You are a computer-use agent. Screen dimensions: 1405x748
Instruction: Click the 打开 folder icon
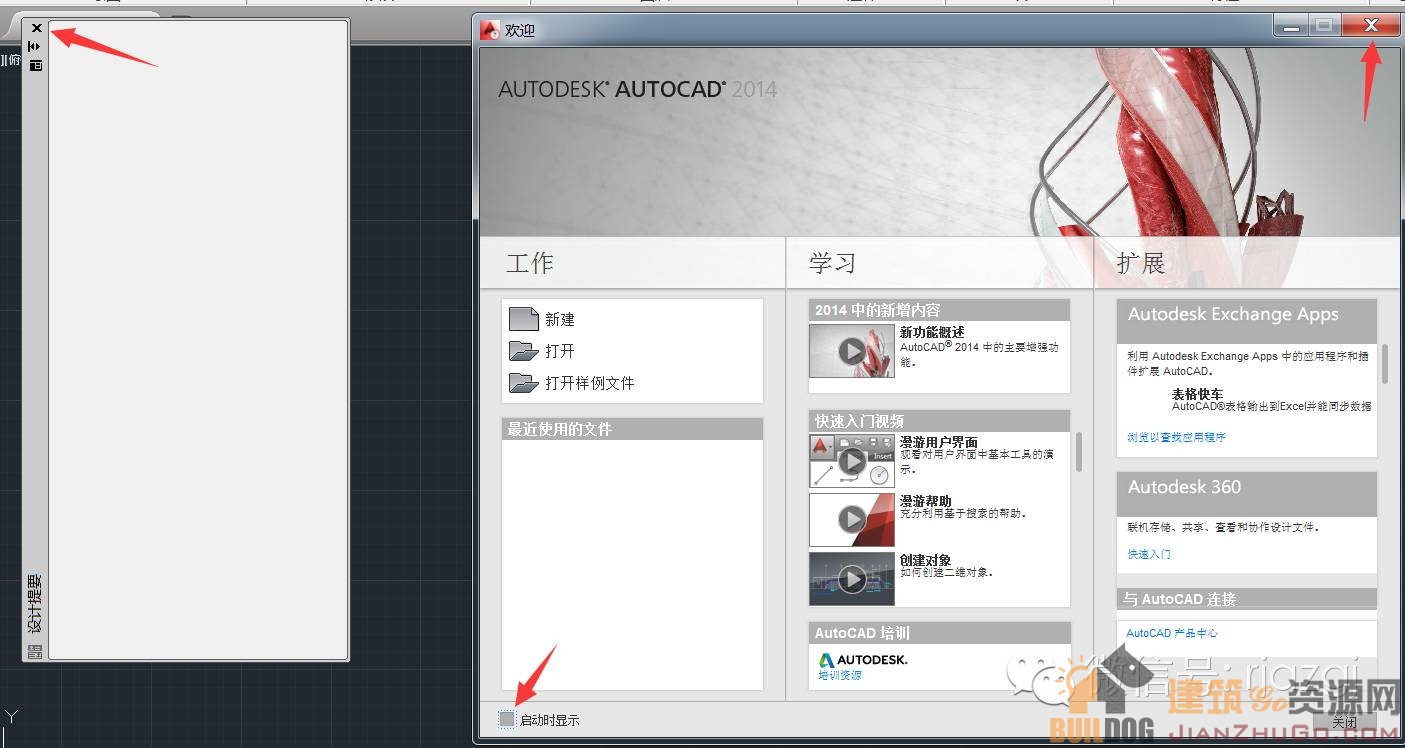pyautogui.click(x=524, y=351)
